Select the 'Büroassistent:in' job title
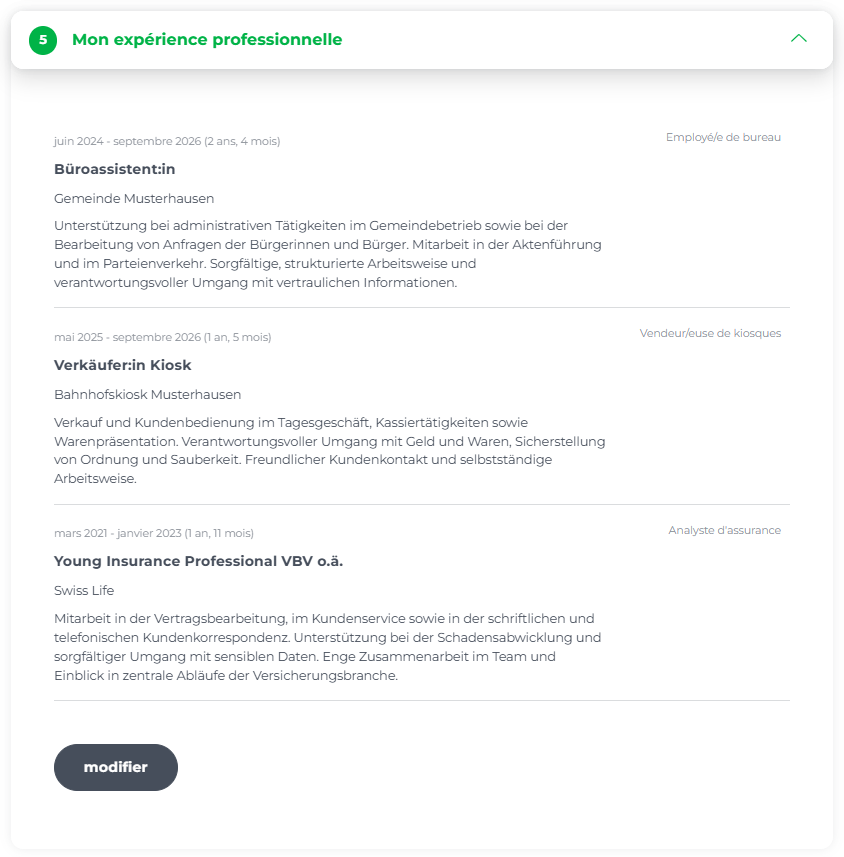Image resolution: width=844 pixels, height=857 pixels. 115,169
